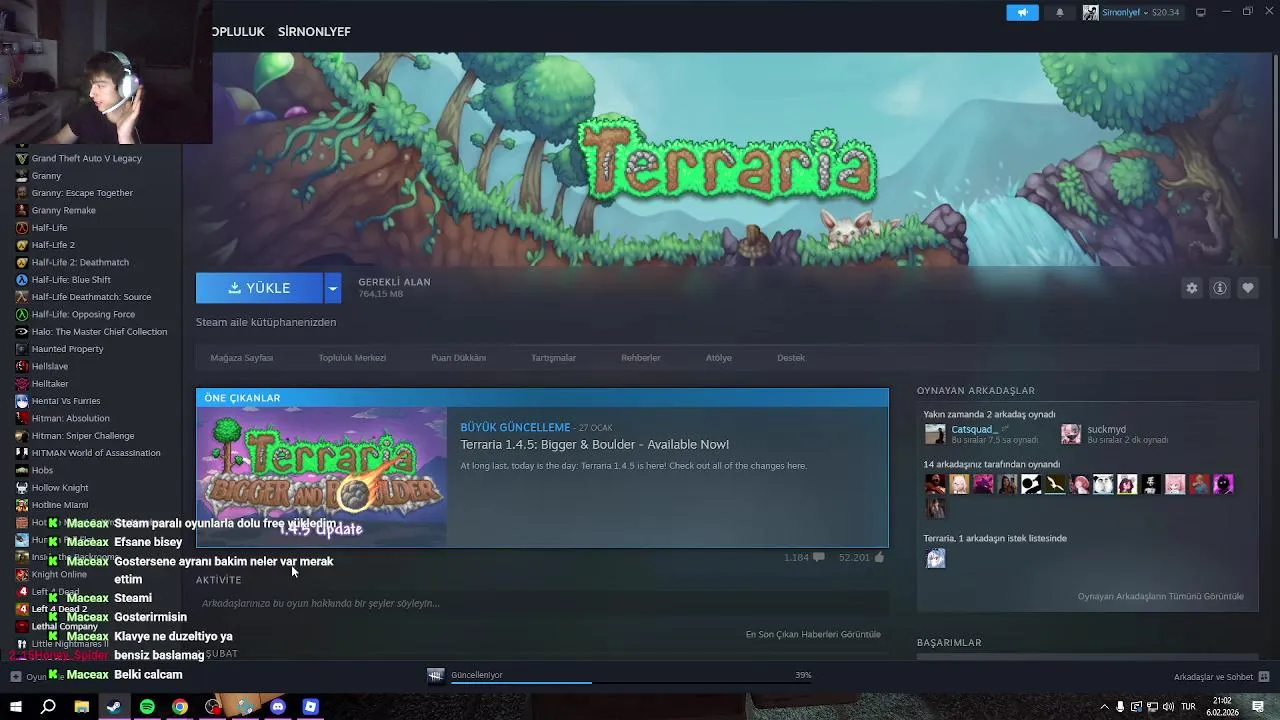Open friend suckmyd profile
This screenshot has height=720, width=1280.
[1106, 430]
